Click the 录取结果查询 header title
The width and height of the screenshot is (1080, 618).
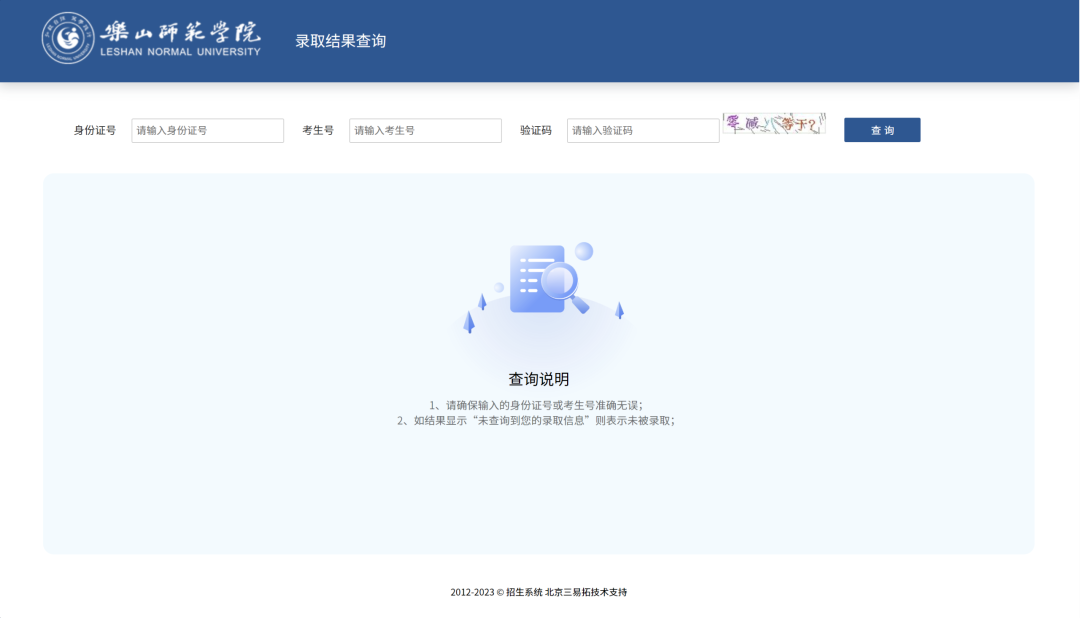click(341, 41)
